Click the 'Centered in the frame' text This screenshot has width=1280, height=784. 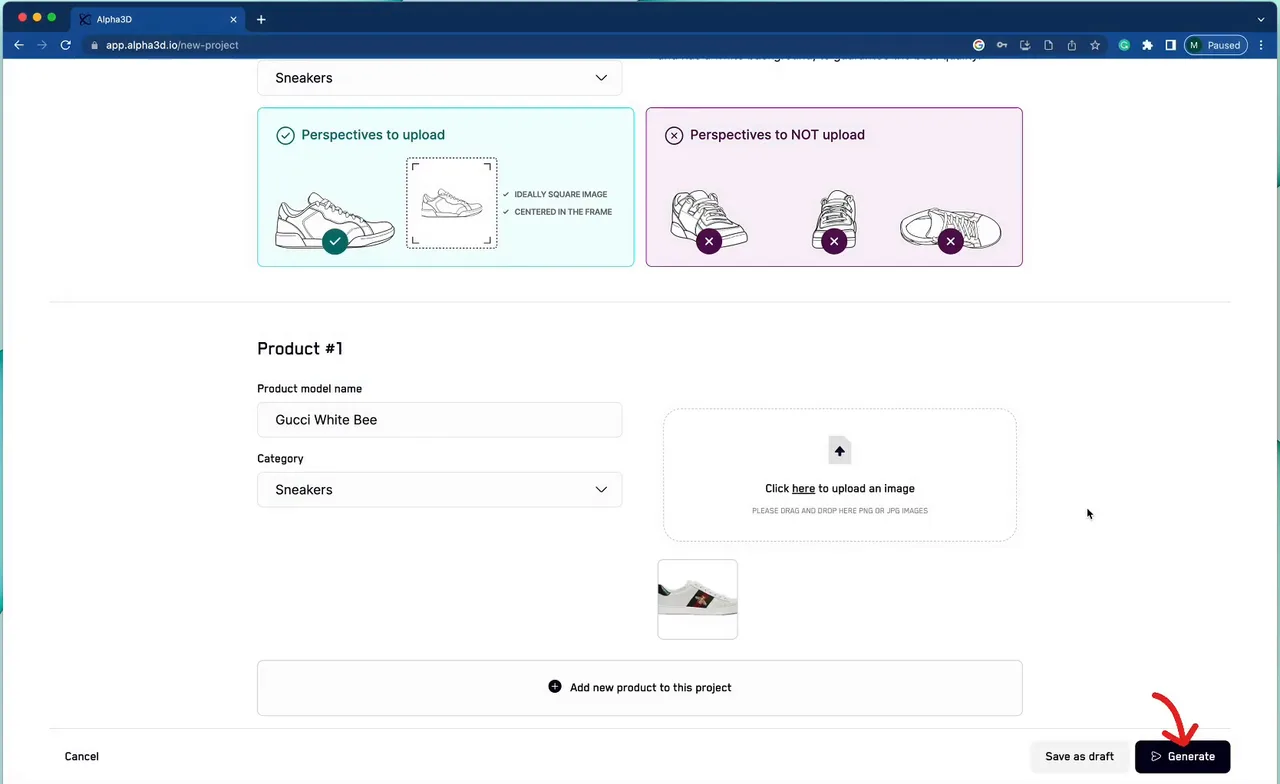(x=563, y=212)
